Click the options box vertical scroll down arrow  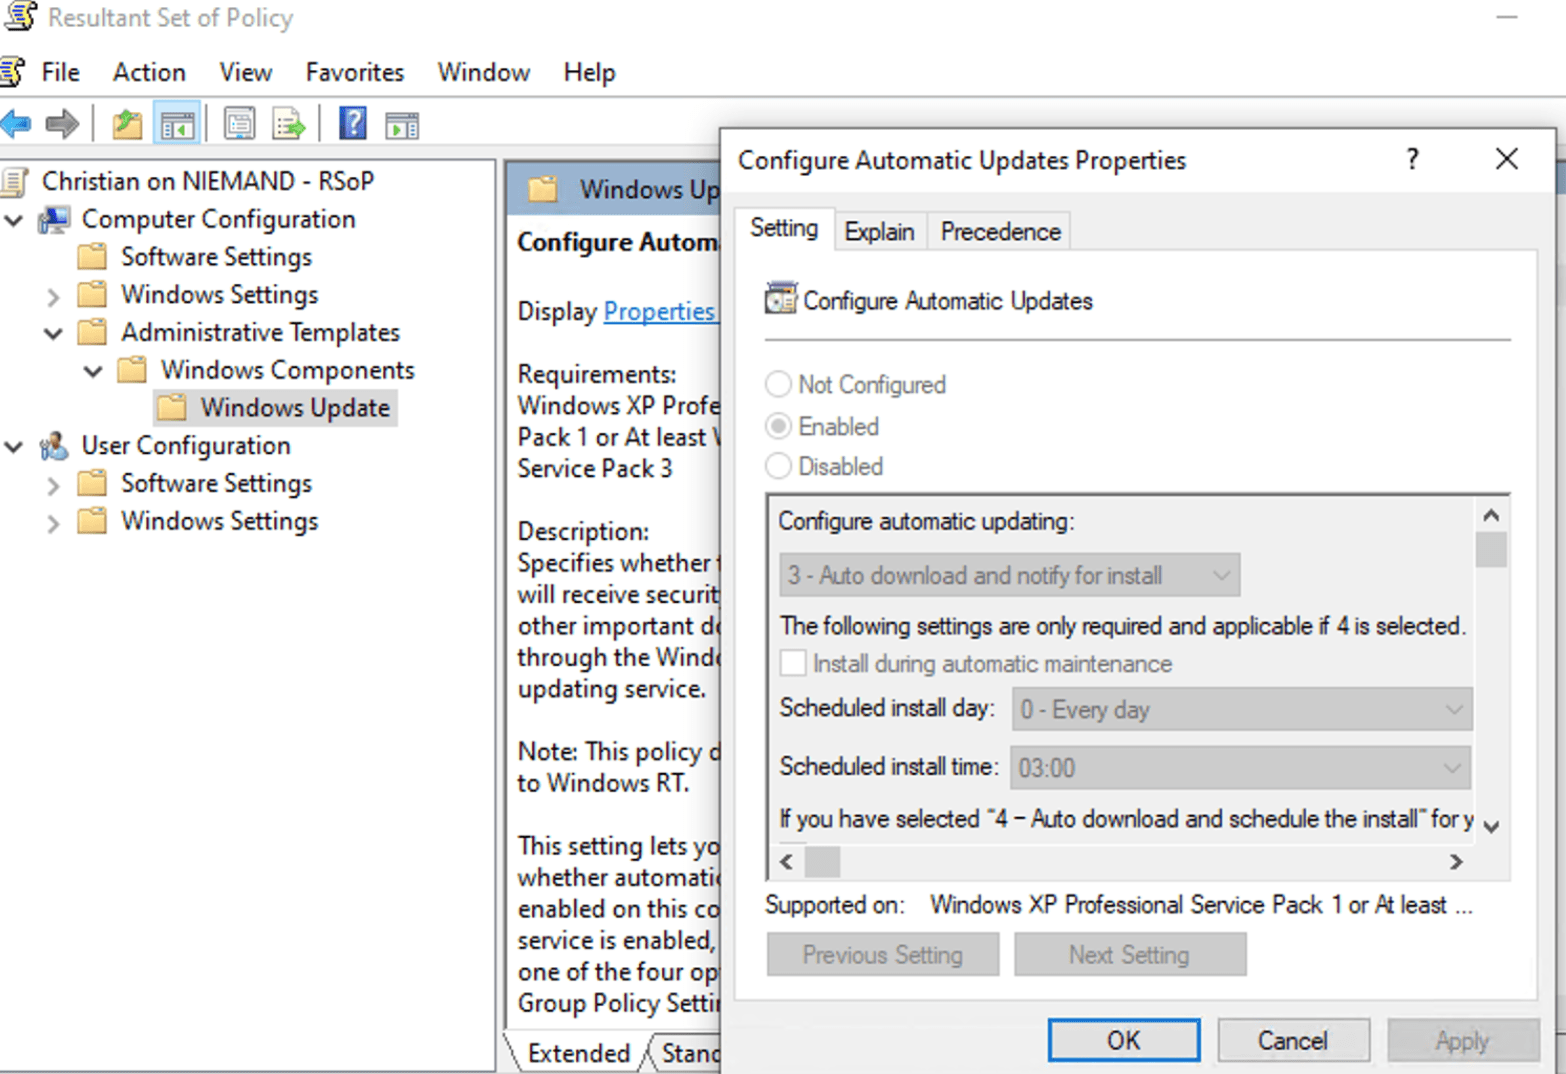pyautogui.click(x=1491, y=827)
